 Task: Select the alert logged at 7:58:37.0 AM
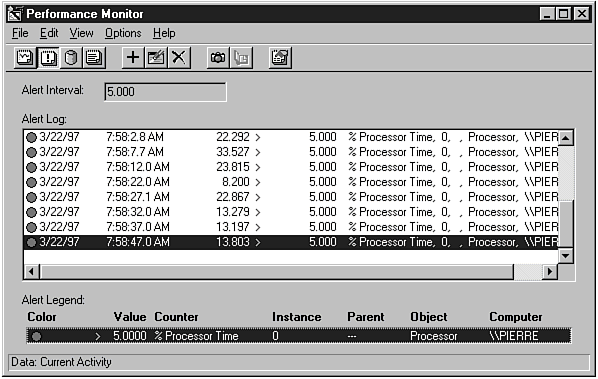pyautogui.click(x=291, y=227)
